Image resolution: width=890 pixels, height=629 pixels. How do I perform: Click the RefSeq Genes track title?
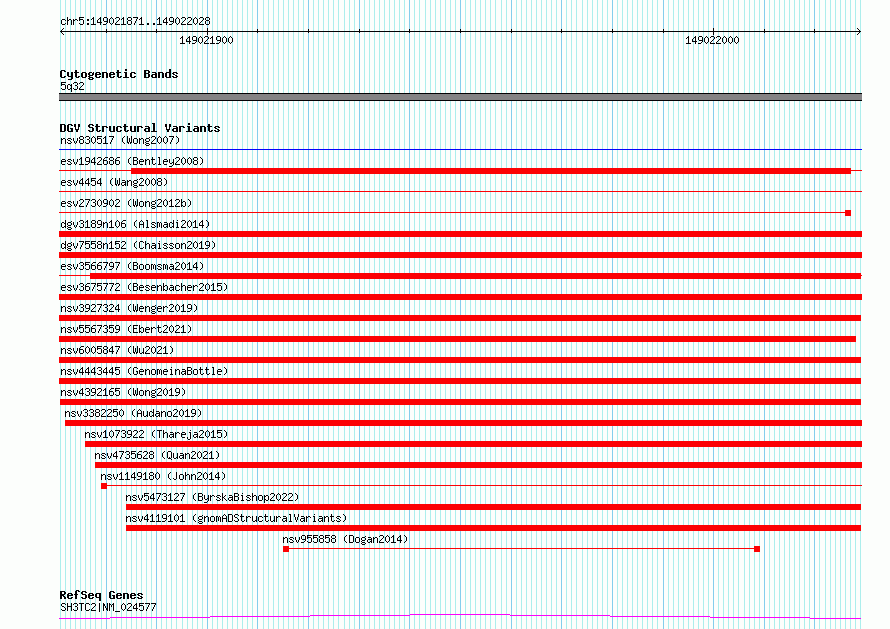click(x=101, y=595)
